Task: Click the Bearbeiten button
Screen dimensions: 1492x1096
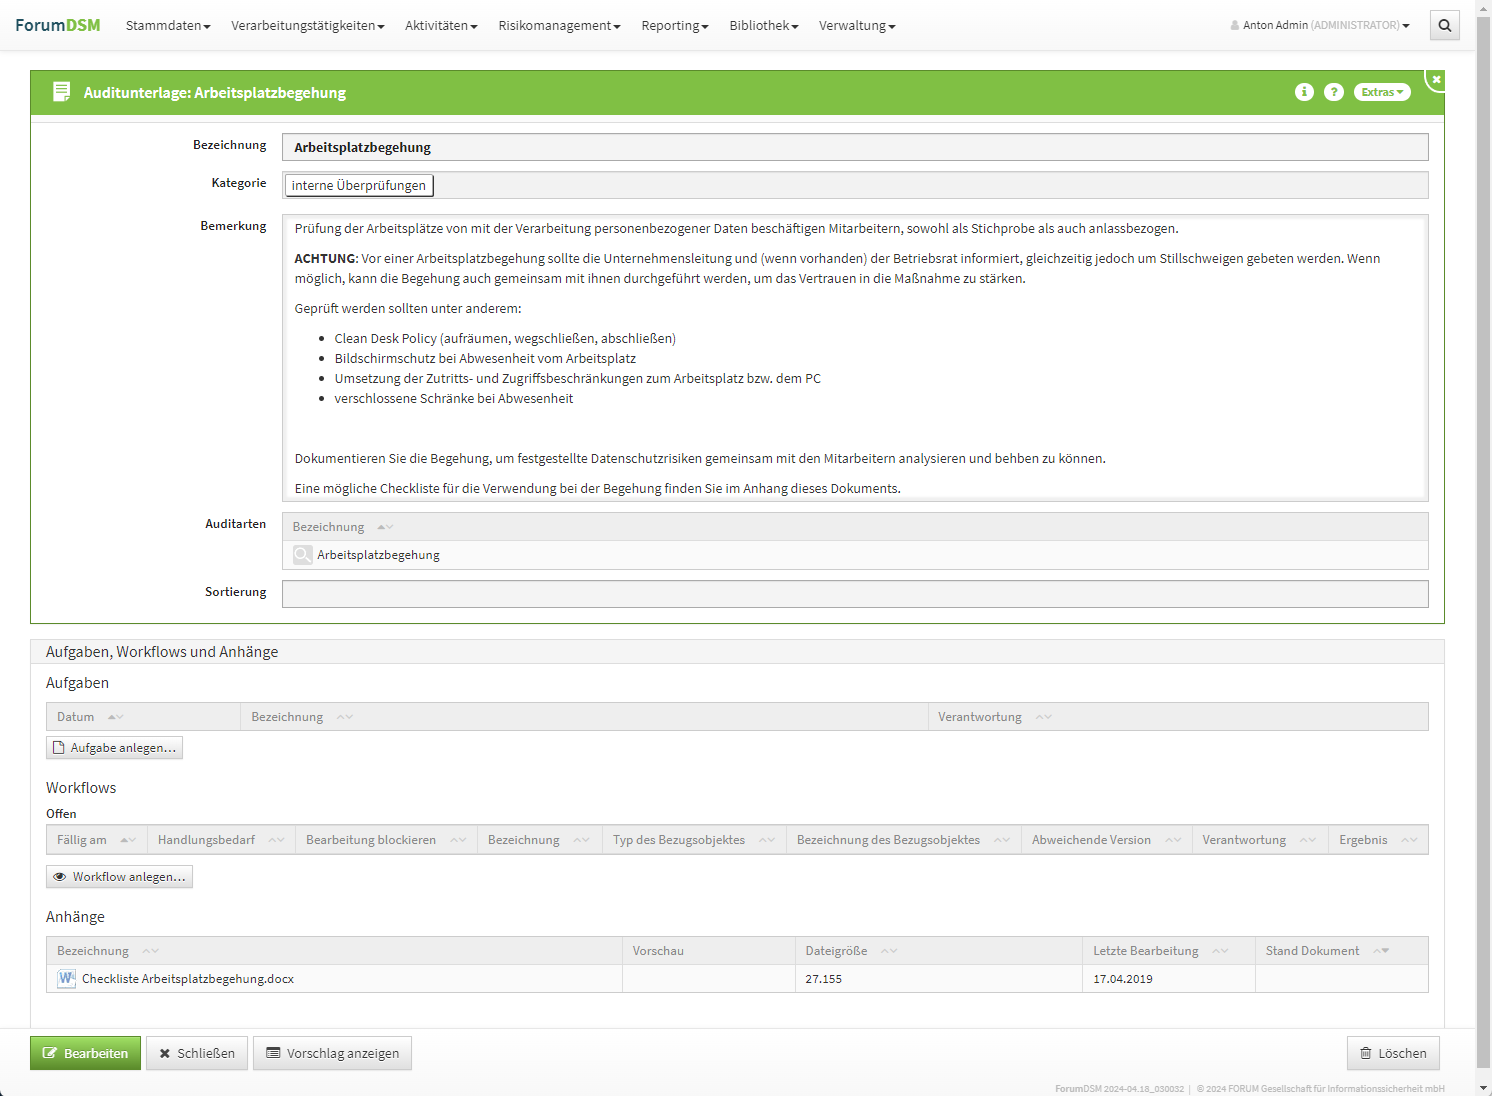Action: pos(86,1053)
